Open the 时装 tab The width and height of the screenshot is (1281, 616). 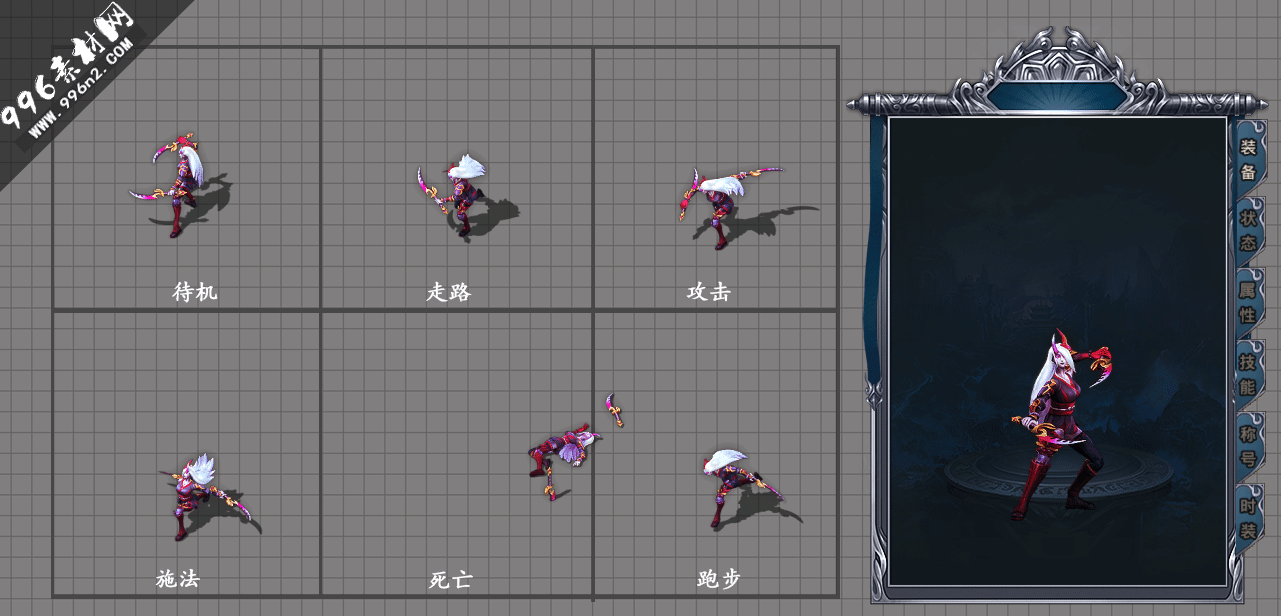tap(1248, 518)
